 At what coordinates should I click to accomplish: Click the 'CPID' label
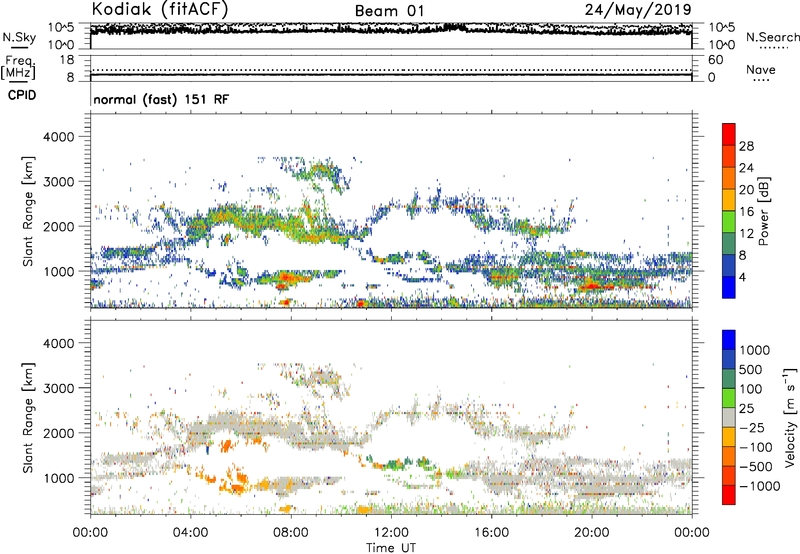click(22, 95)
